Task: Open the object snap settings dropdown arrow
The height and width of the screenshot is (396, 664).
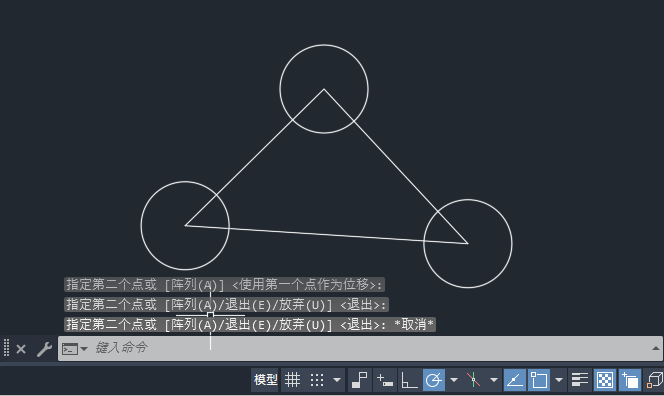Action: click(x=559, y=379)
